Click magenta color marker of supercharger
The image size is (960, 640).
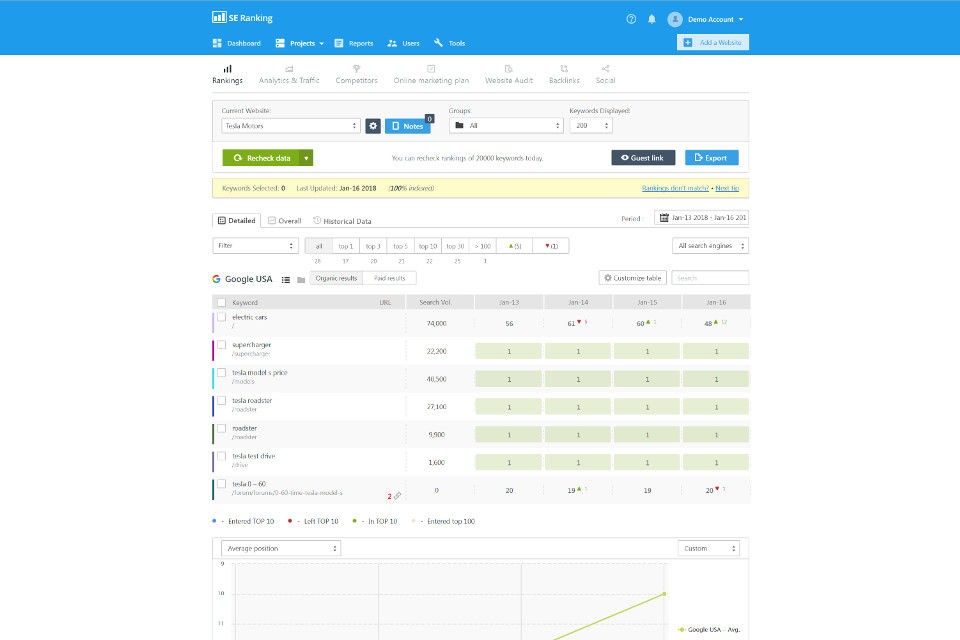(213, 351)
